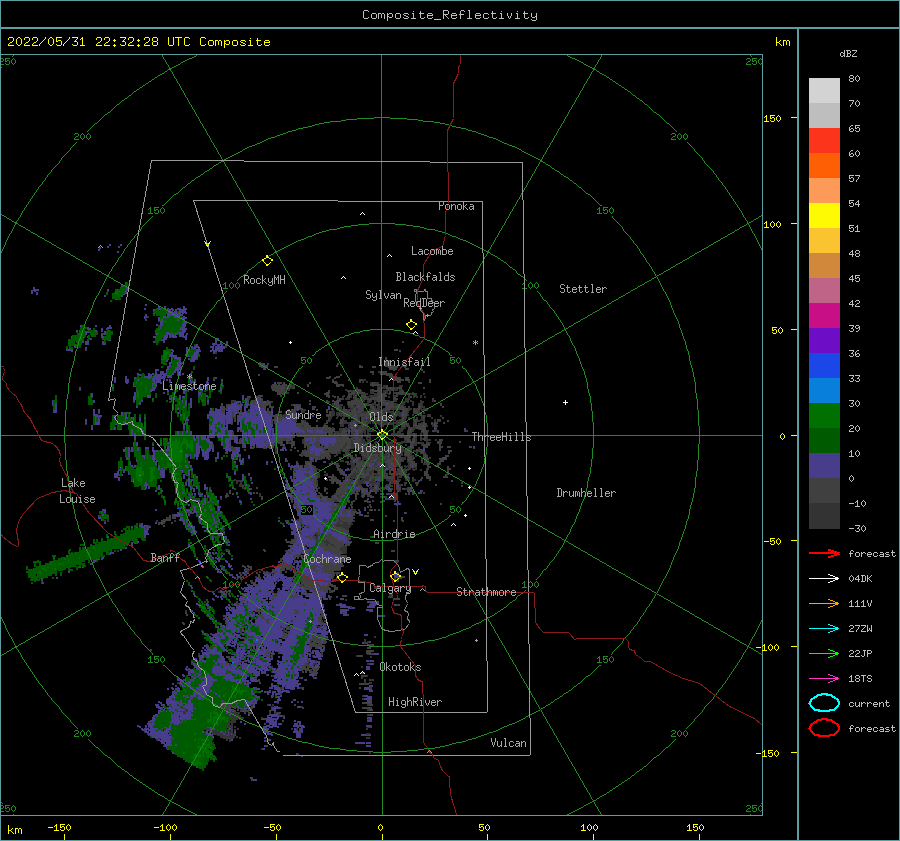Select the Banff label

coord(165,557)
